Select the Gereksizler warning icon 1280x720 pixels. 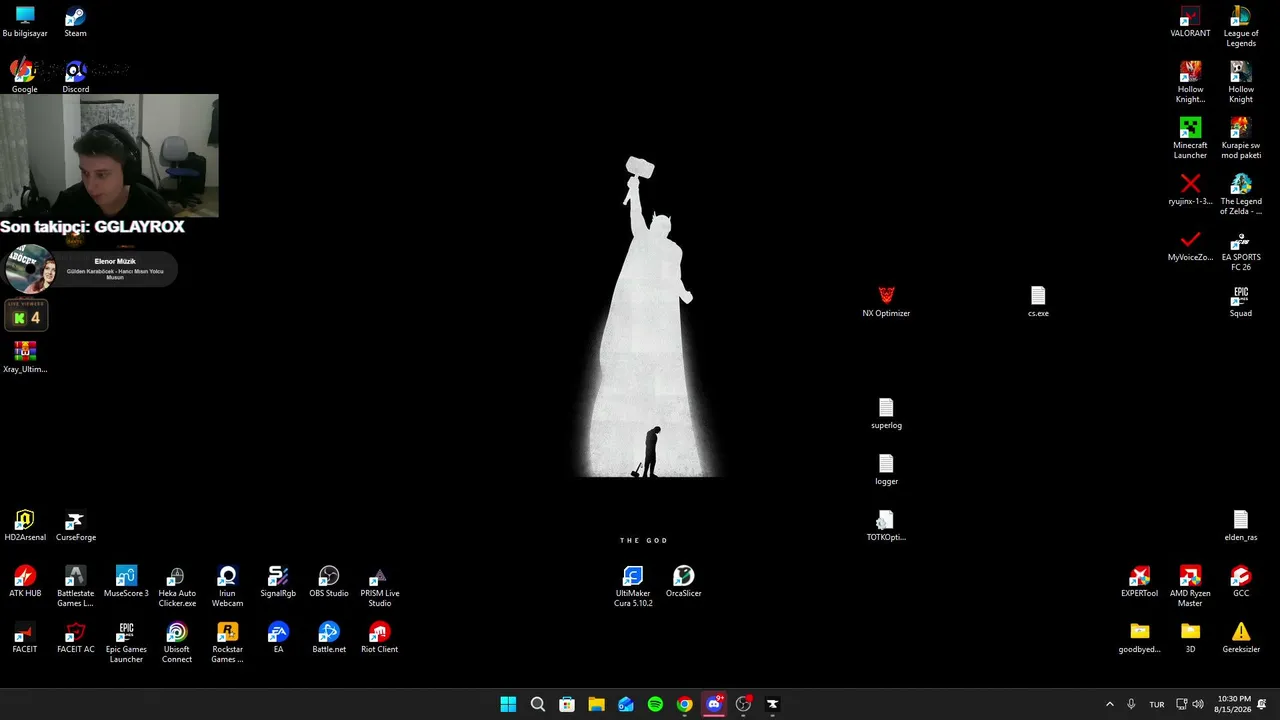point(1241,638)
